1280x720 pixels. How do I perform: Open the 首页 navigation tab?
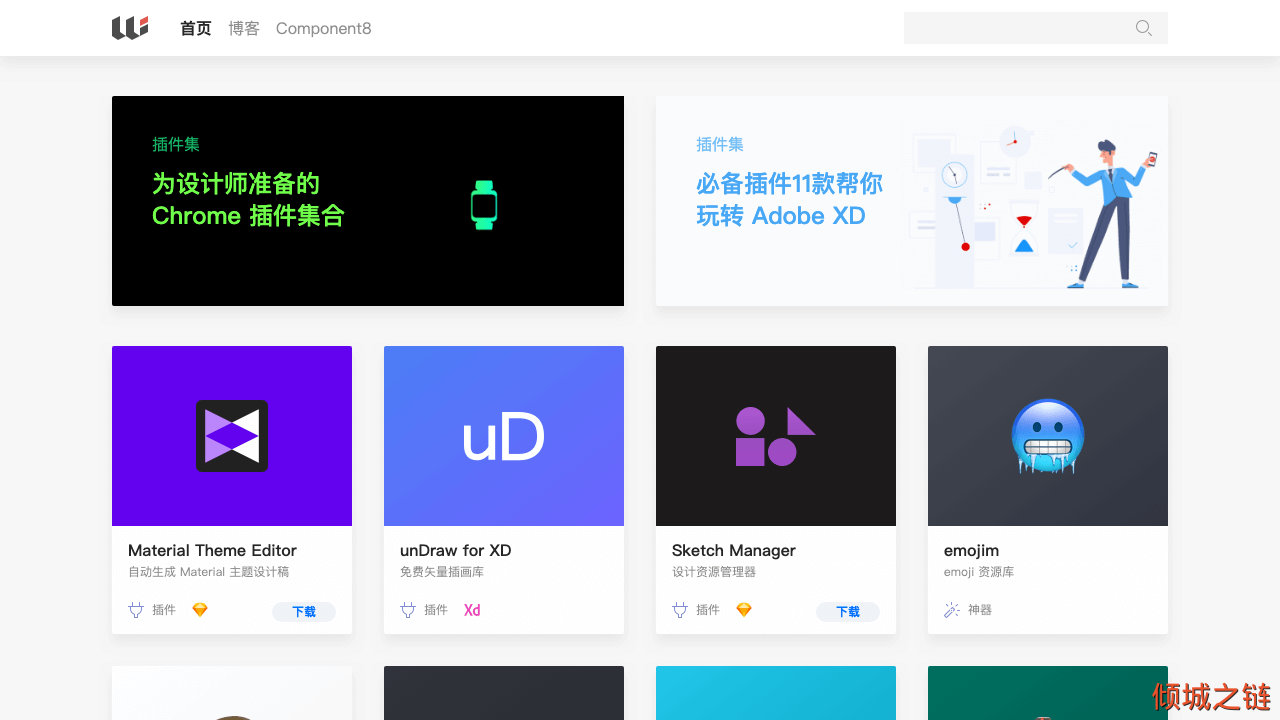[196, 28]
